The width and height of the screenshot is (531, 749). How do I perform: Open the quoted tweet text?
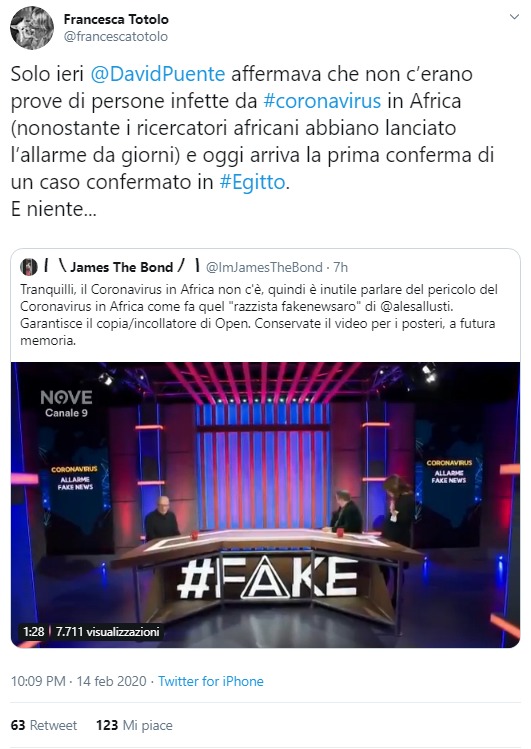259,315
